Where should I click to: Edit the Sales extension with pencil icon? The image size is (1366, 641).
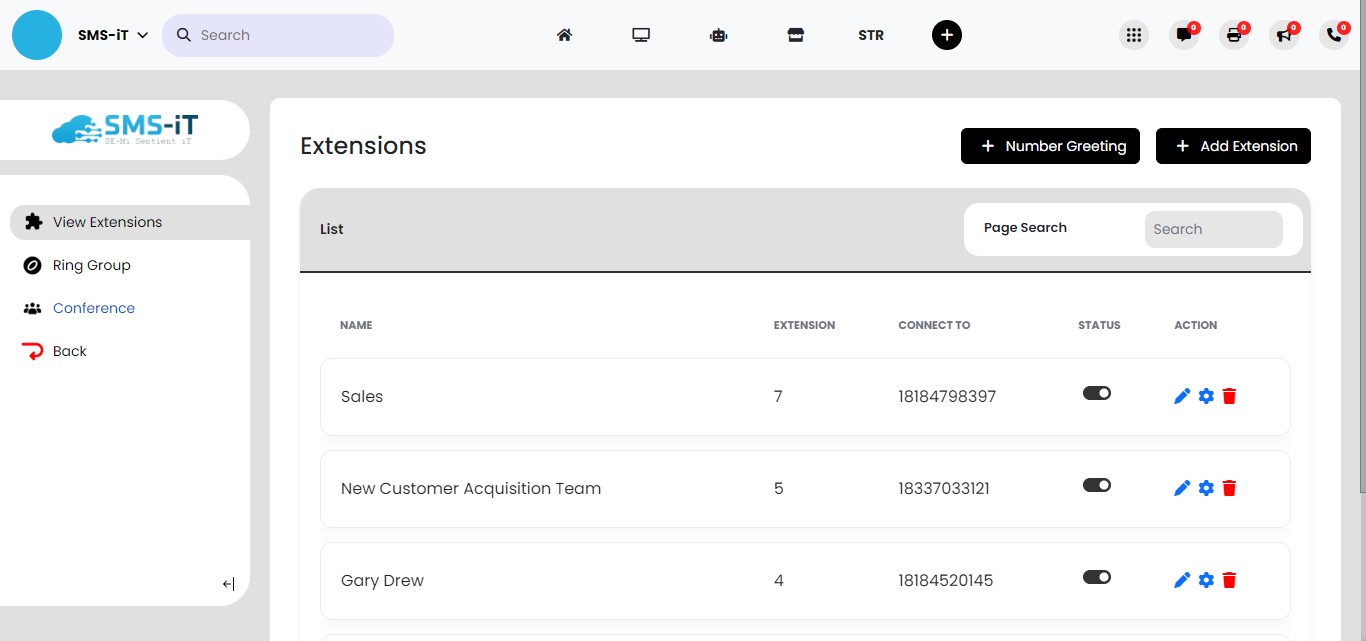point(1182,396)
